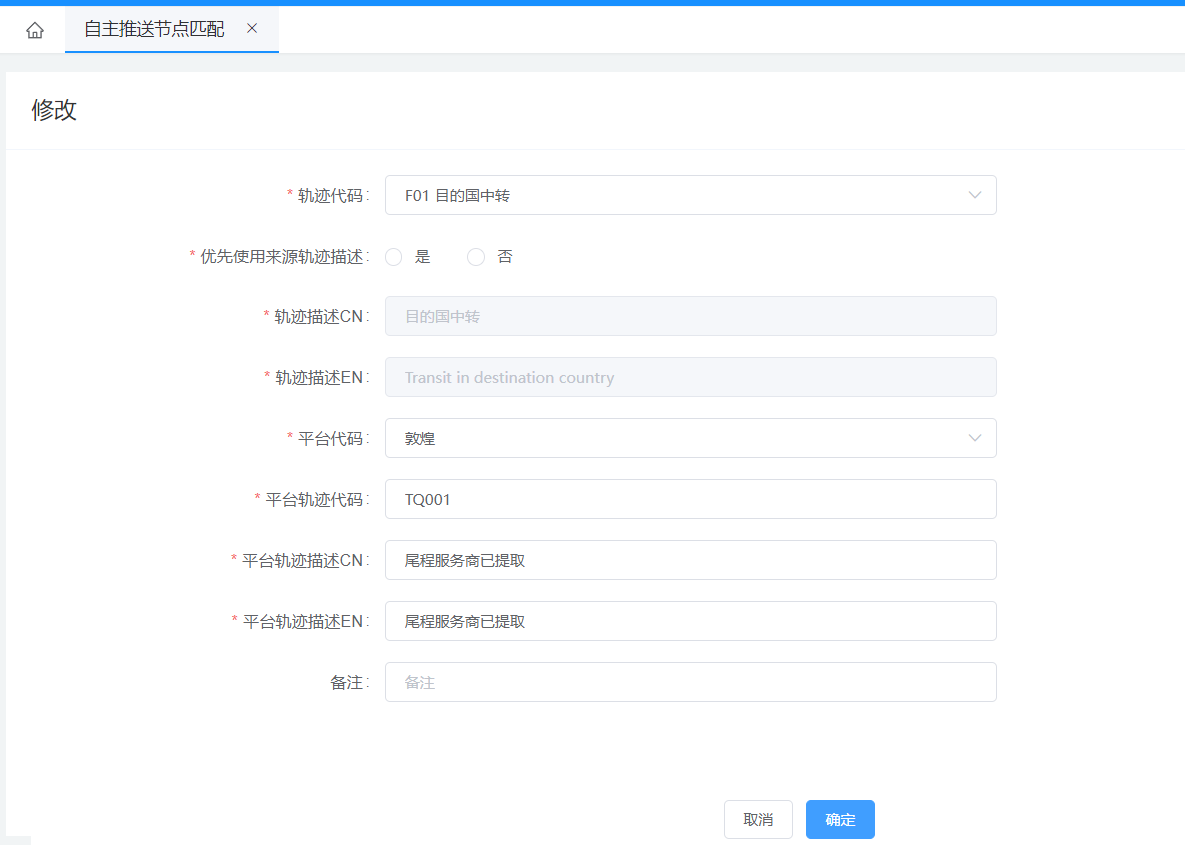Click the arrow in the 轨迹代码 select box
Image resolution: width=1185 pixels, height=845 pixels.
[x=975, y=196]
